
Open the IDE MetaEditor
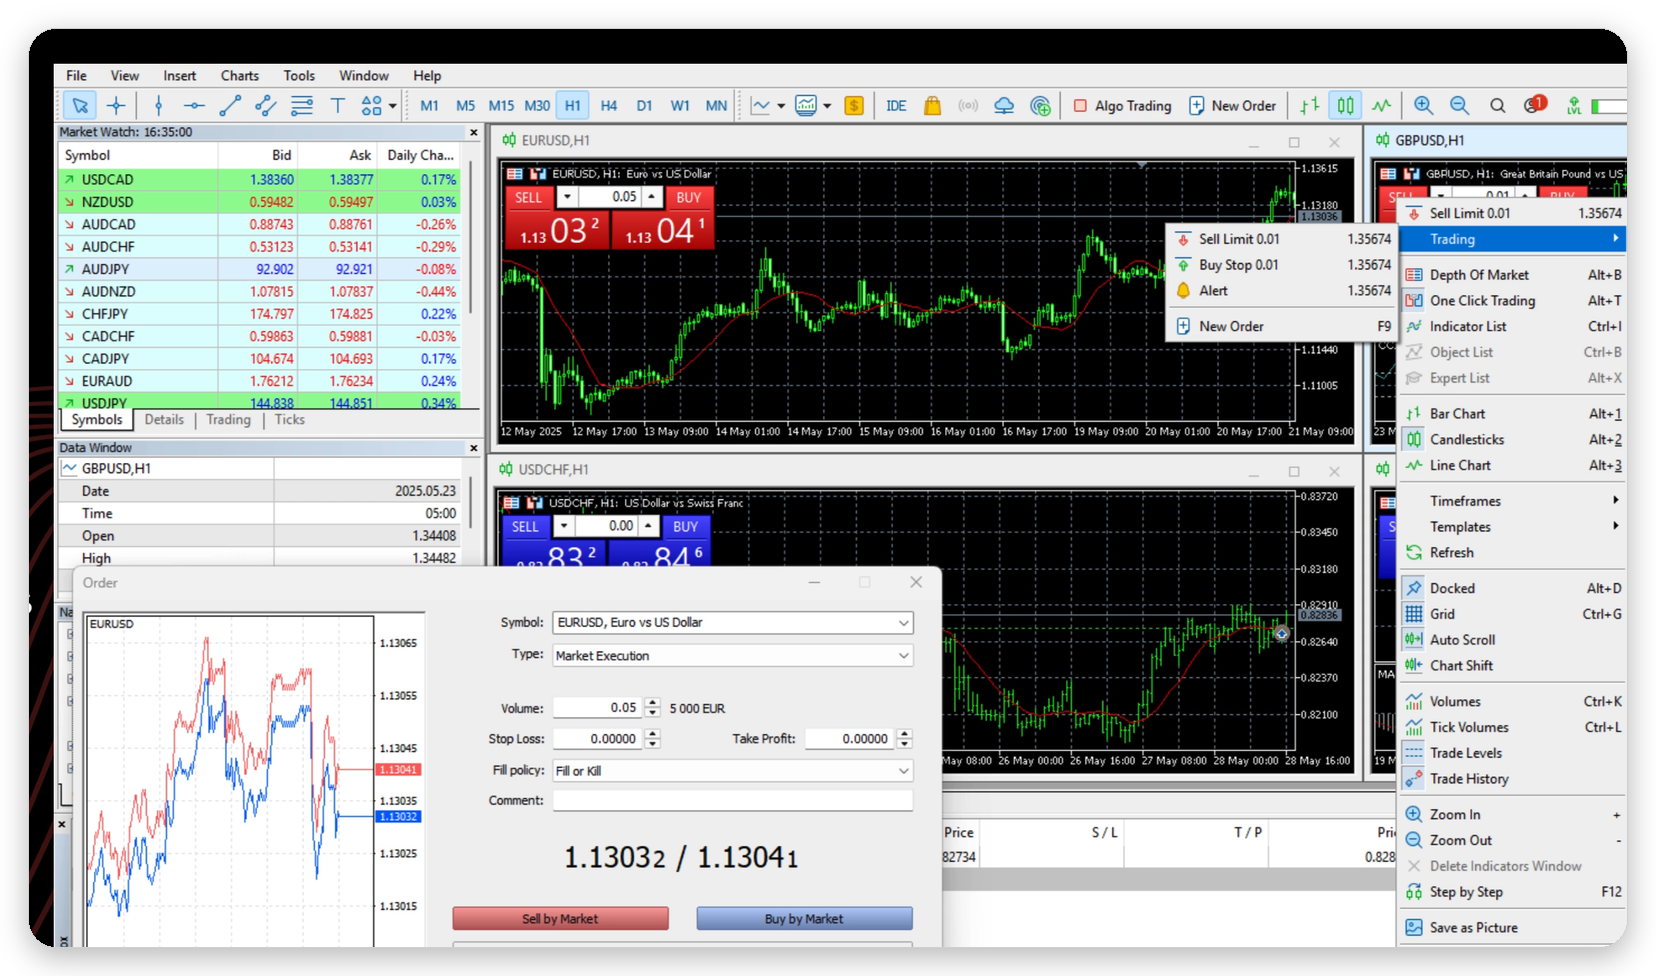(896, 105)
